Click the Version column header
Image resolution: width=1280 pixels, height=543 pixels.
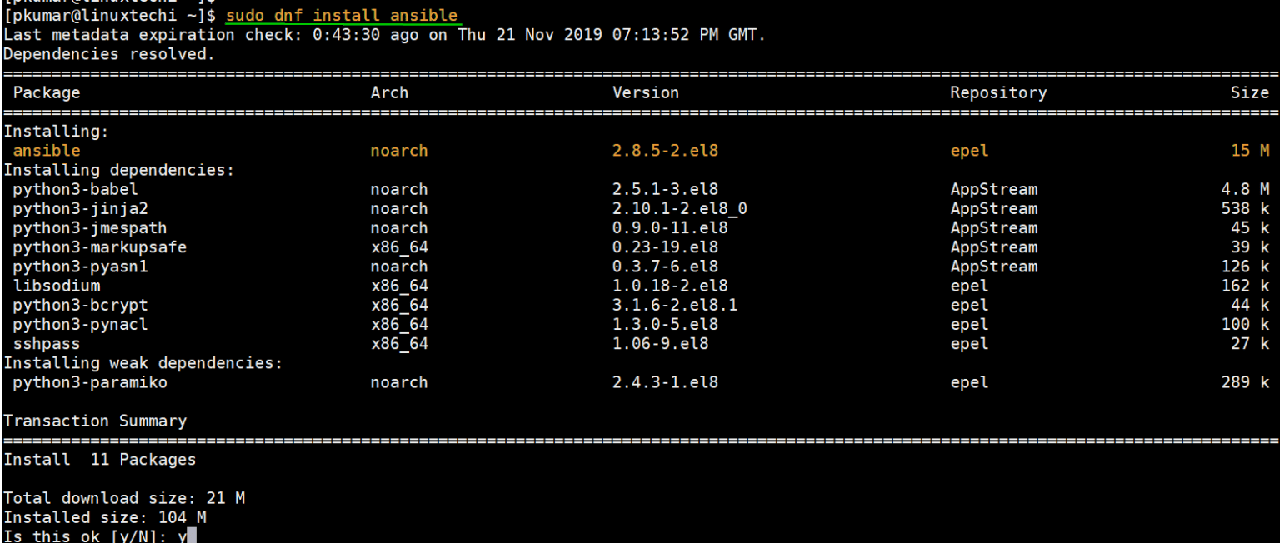pyautogui.click(x=645, y=92)
